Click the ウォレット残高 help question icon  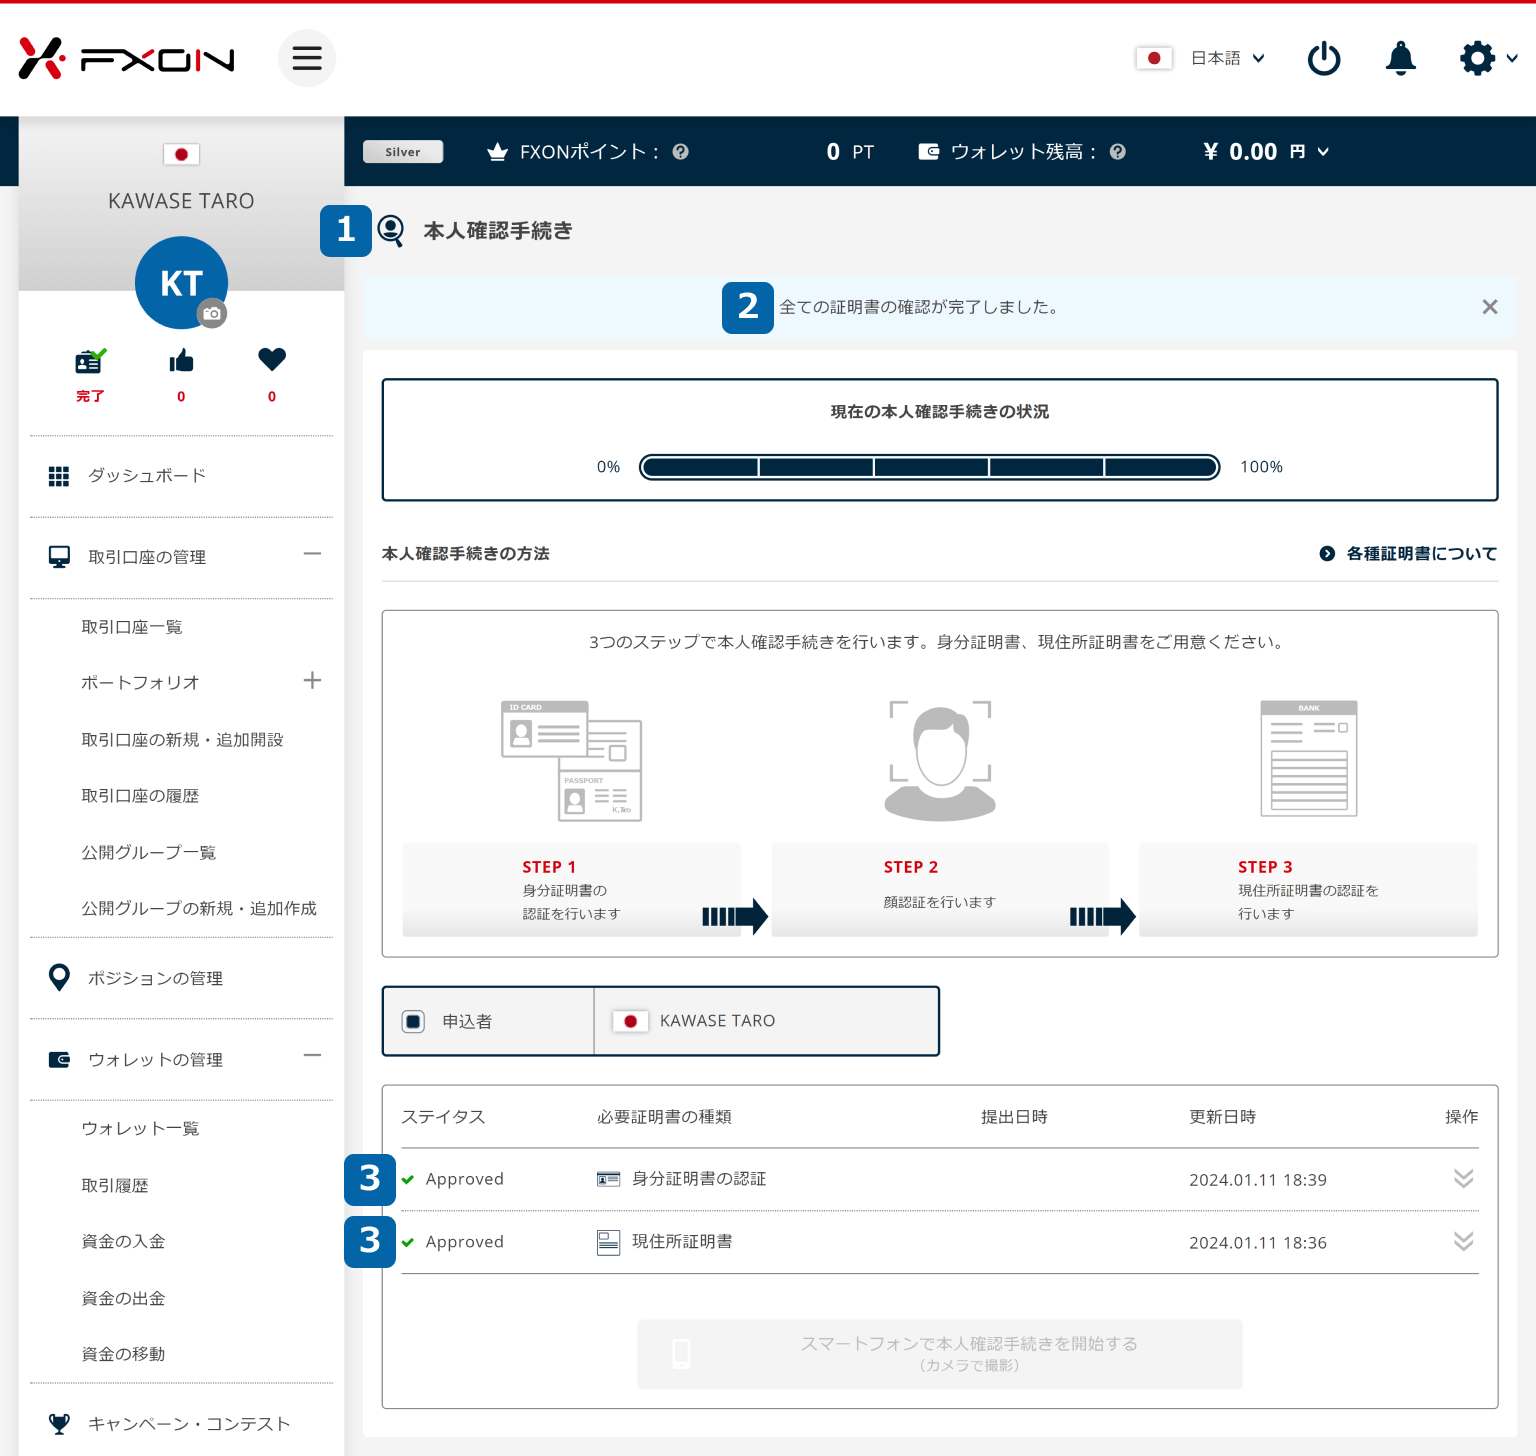[x=1118, y=152]
